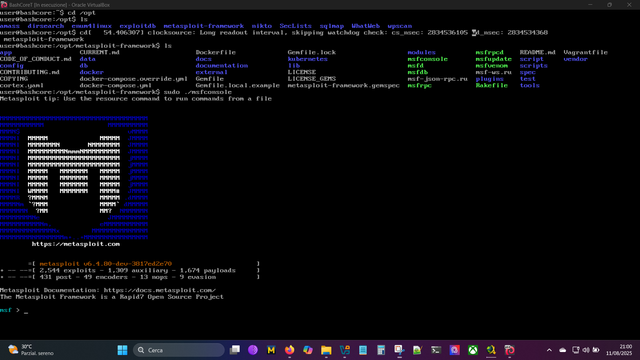
Task: Click 'Vagrantfile' in the directory listing
Action: [585, 52]
